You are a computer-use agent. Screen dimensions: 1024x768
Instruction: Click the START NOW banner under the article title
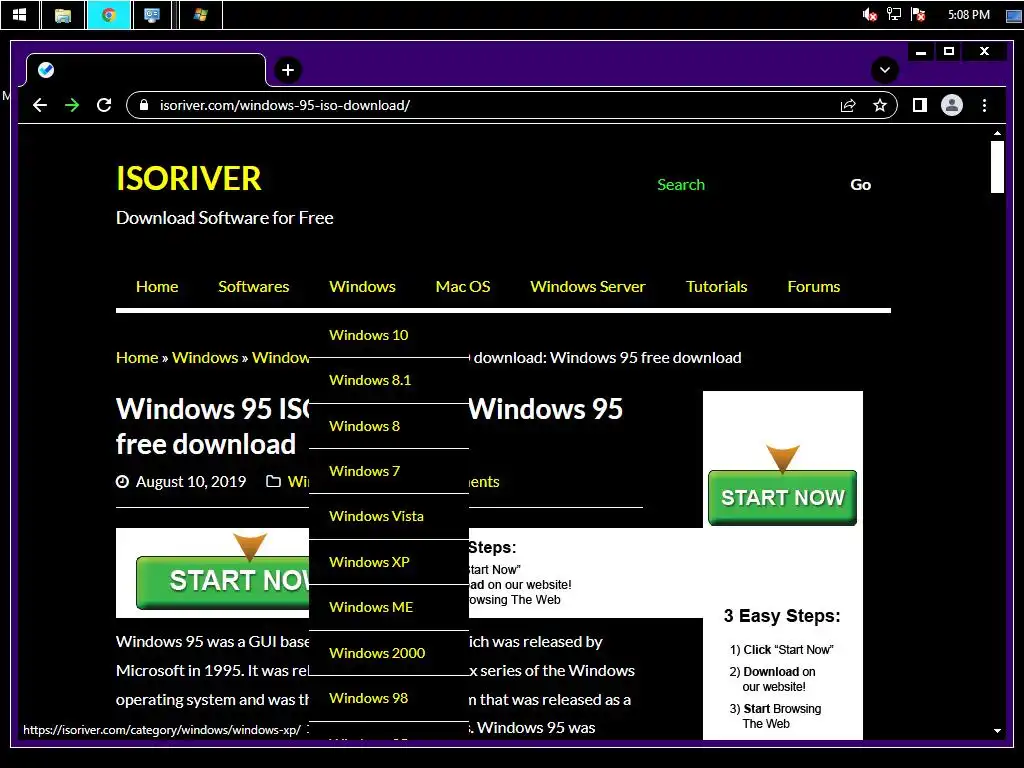[223, 581]
